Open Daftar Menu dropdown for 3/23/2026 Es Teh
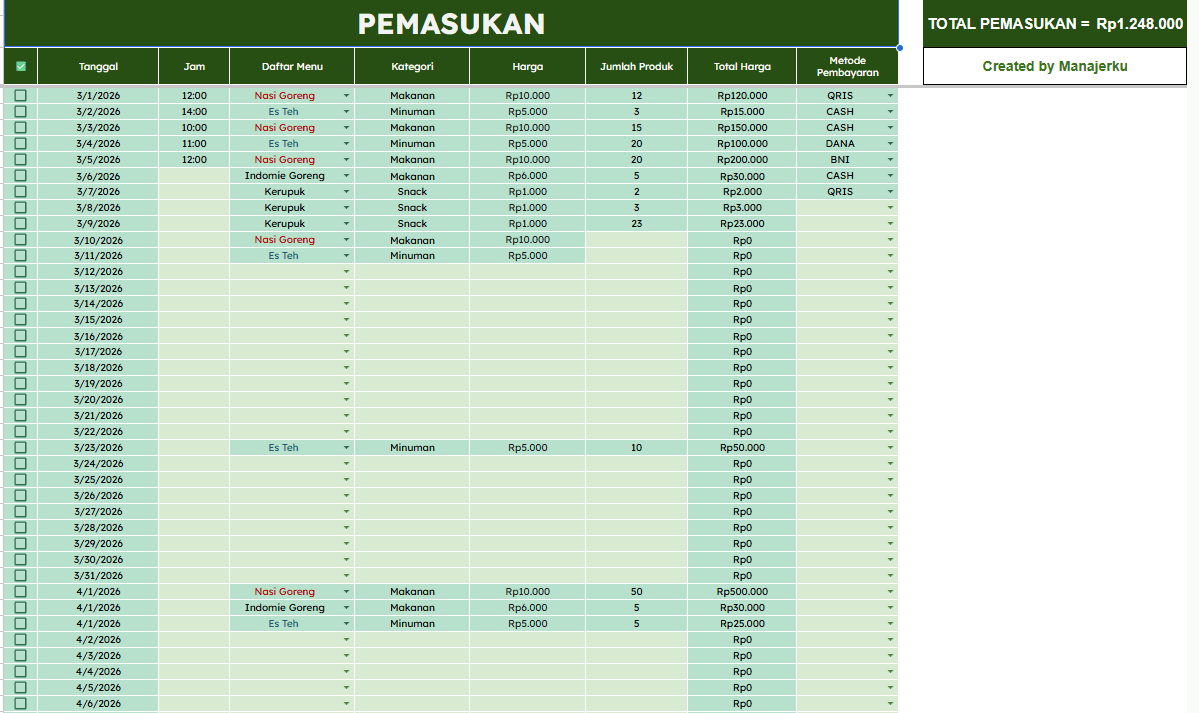Viewport: 1199px width, 713px height. (346, 448)
